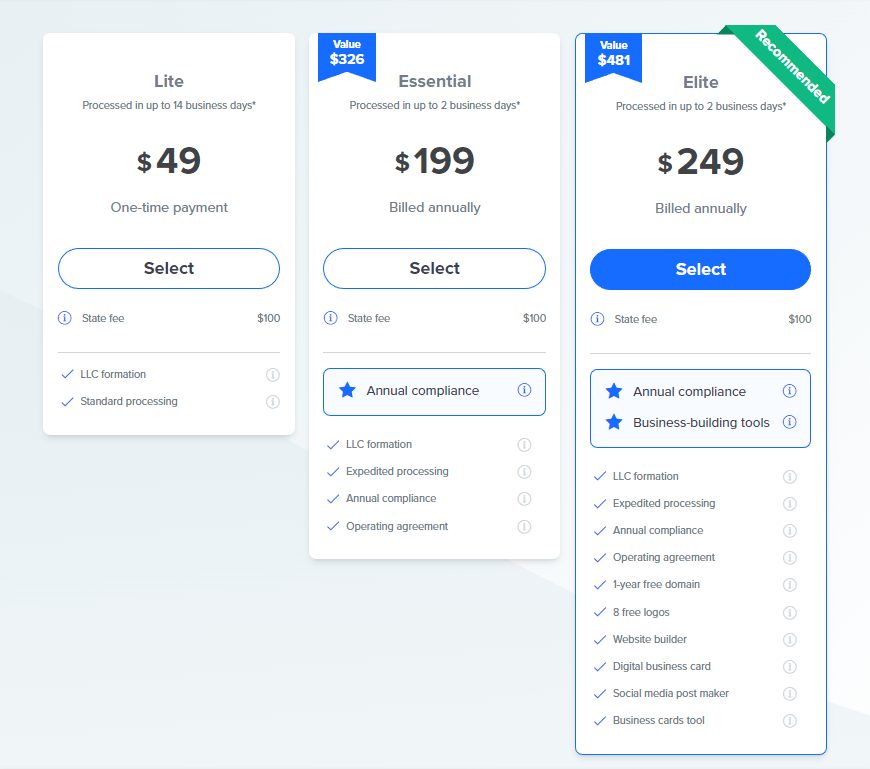Click the checkmark beside Digital business card
The image size is (870, 769).
coord(600,666)
